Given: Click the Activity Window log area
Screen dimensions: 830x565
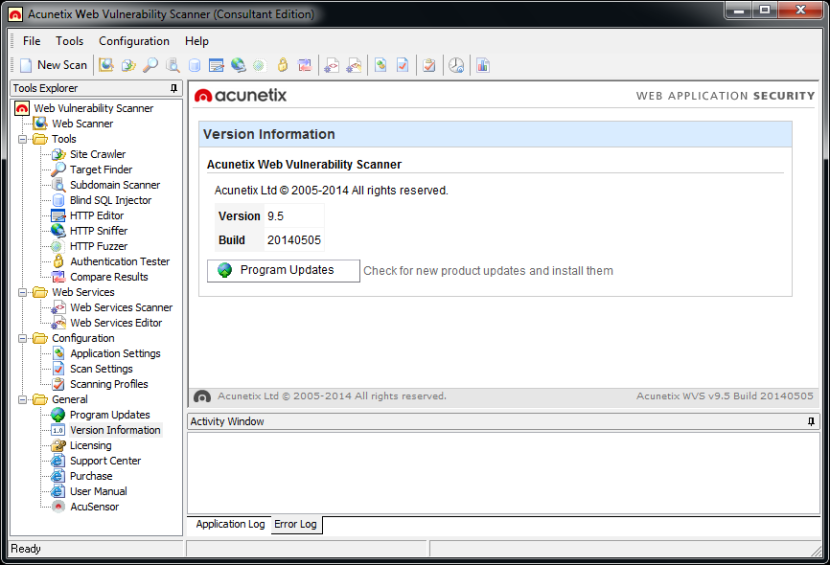Looking at the screenshot, I should [503, 472].
